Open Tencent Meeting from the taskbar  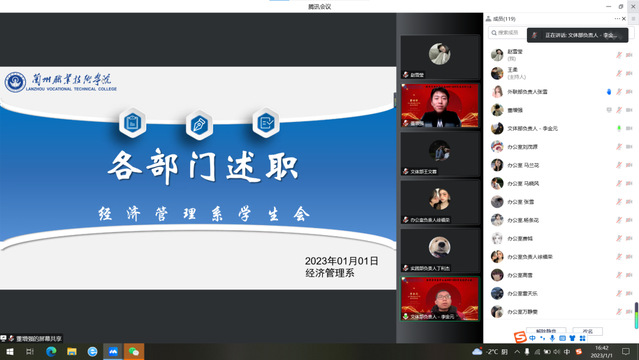pos(113,351)
